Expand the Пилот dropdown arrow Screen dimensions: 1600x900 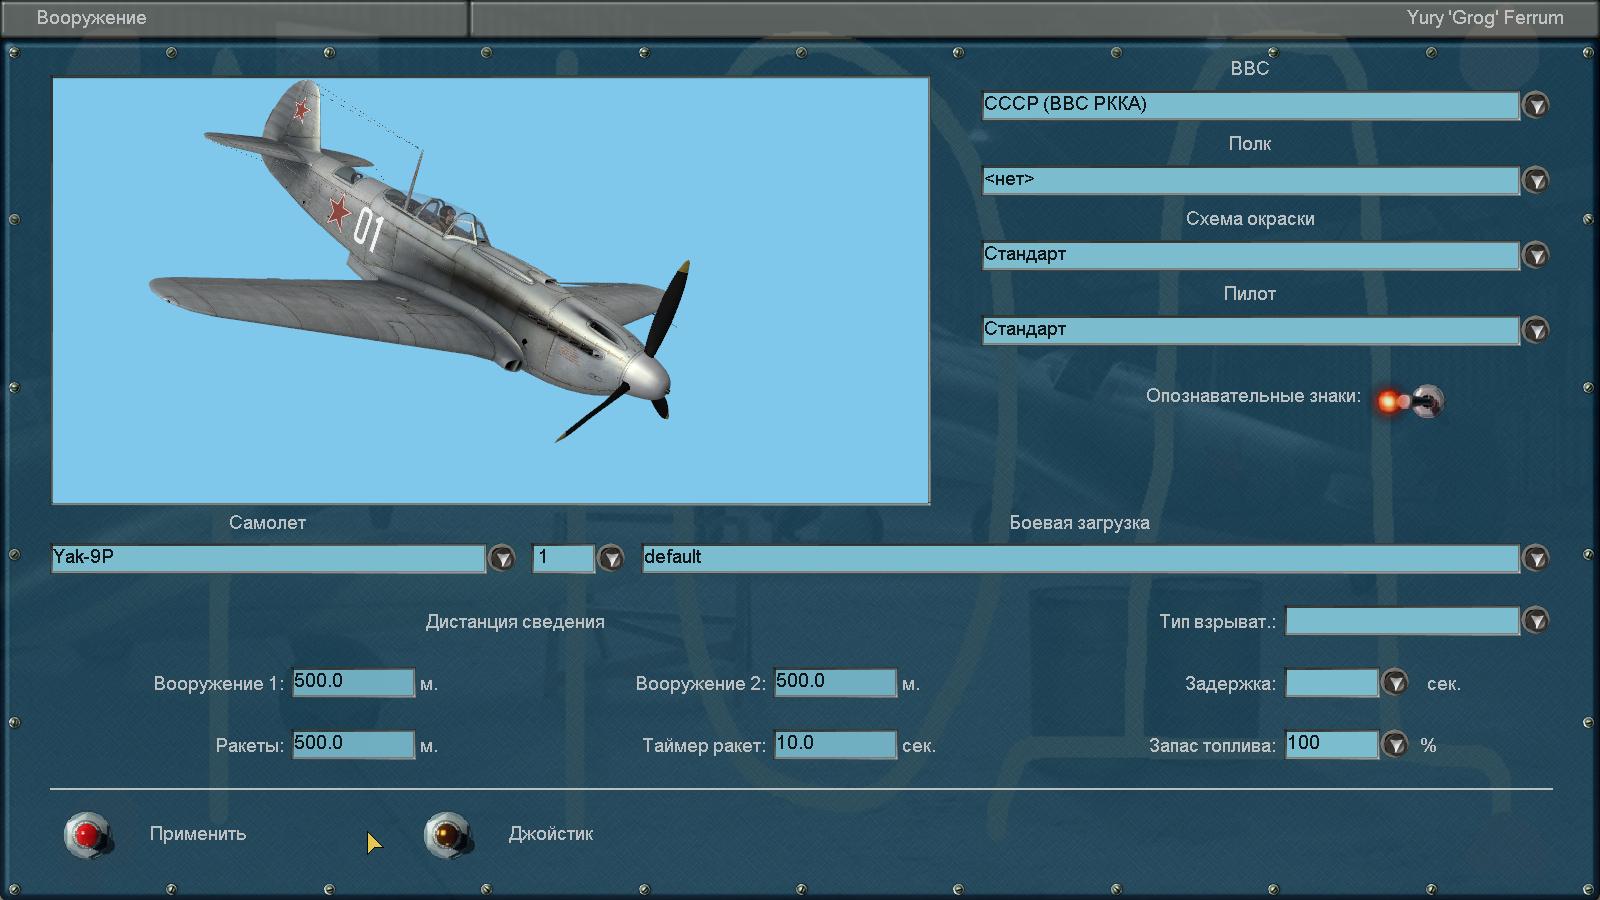click(x=1536, y=330)
